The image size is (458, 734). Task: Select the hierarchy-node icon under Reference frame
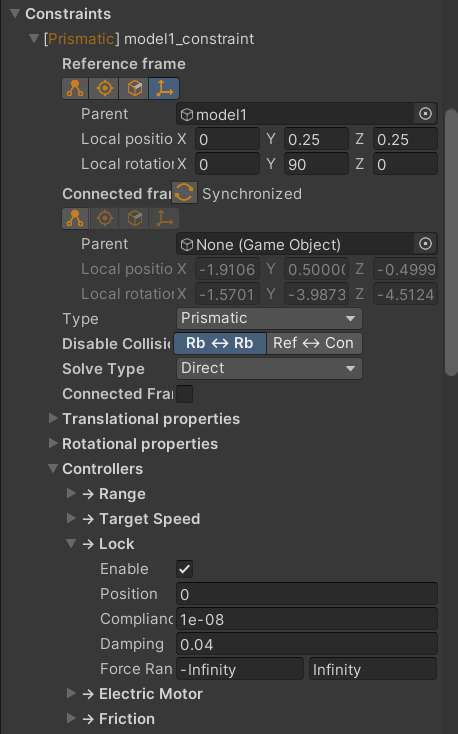[x=75, y=88]
